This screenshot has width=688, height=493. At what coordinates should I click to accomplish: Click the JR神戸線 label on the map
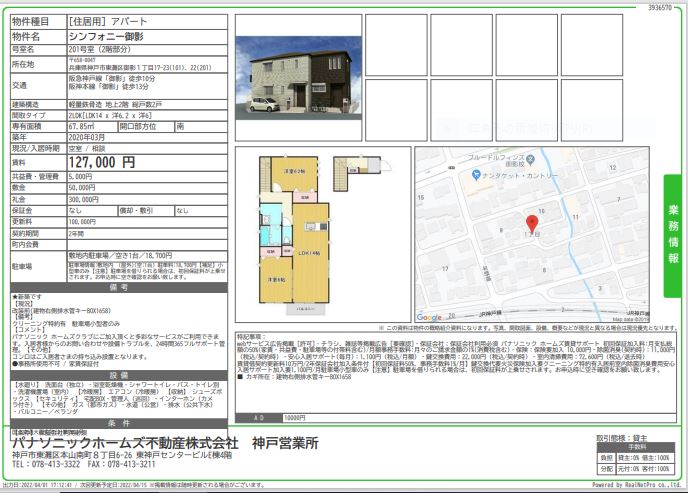[x=491, y=314]
